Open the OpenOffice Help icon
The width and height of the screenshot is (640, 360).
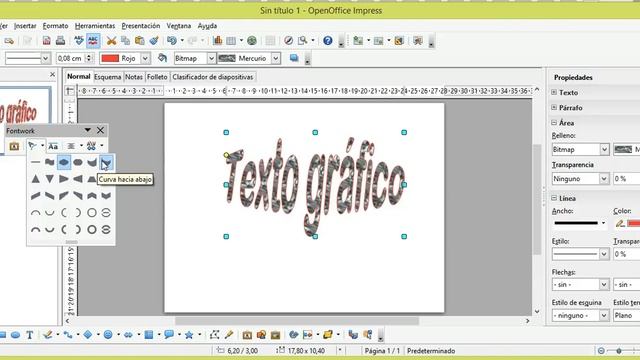point(328,41)
